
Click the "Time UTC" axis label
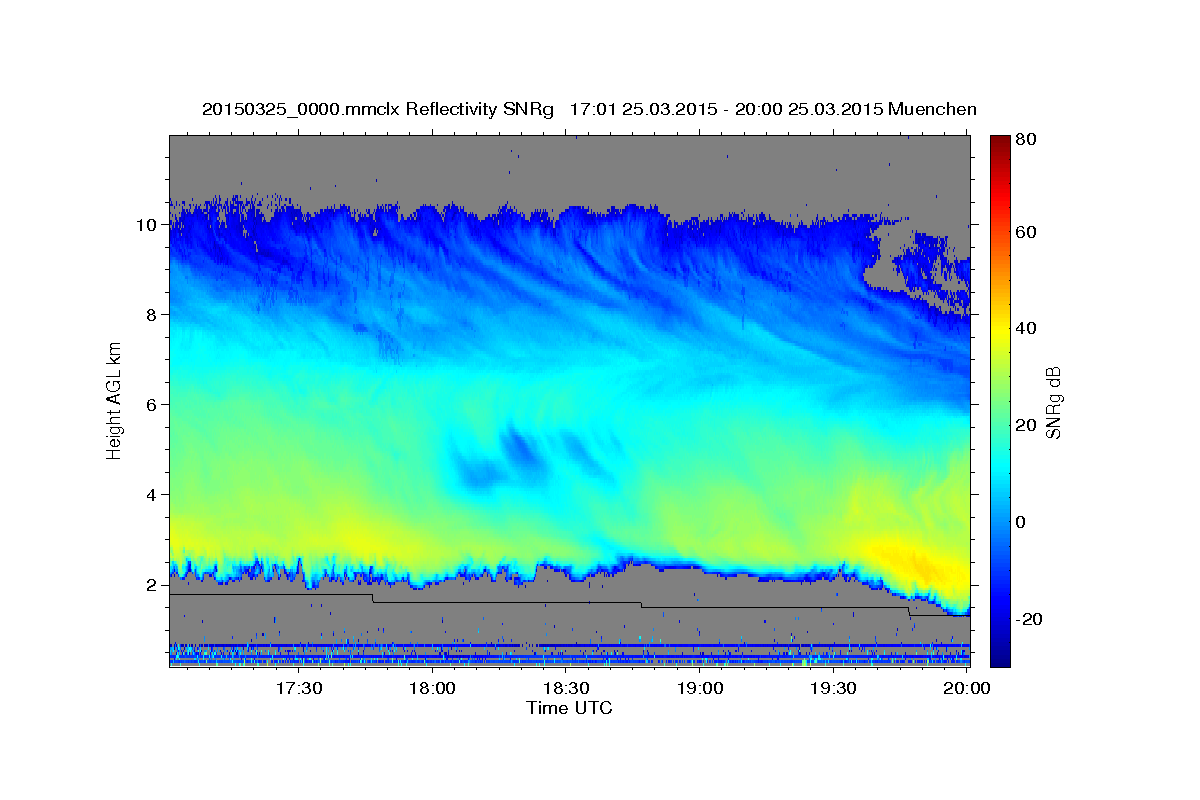(x=569, y=708)
